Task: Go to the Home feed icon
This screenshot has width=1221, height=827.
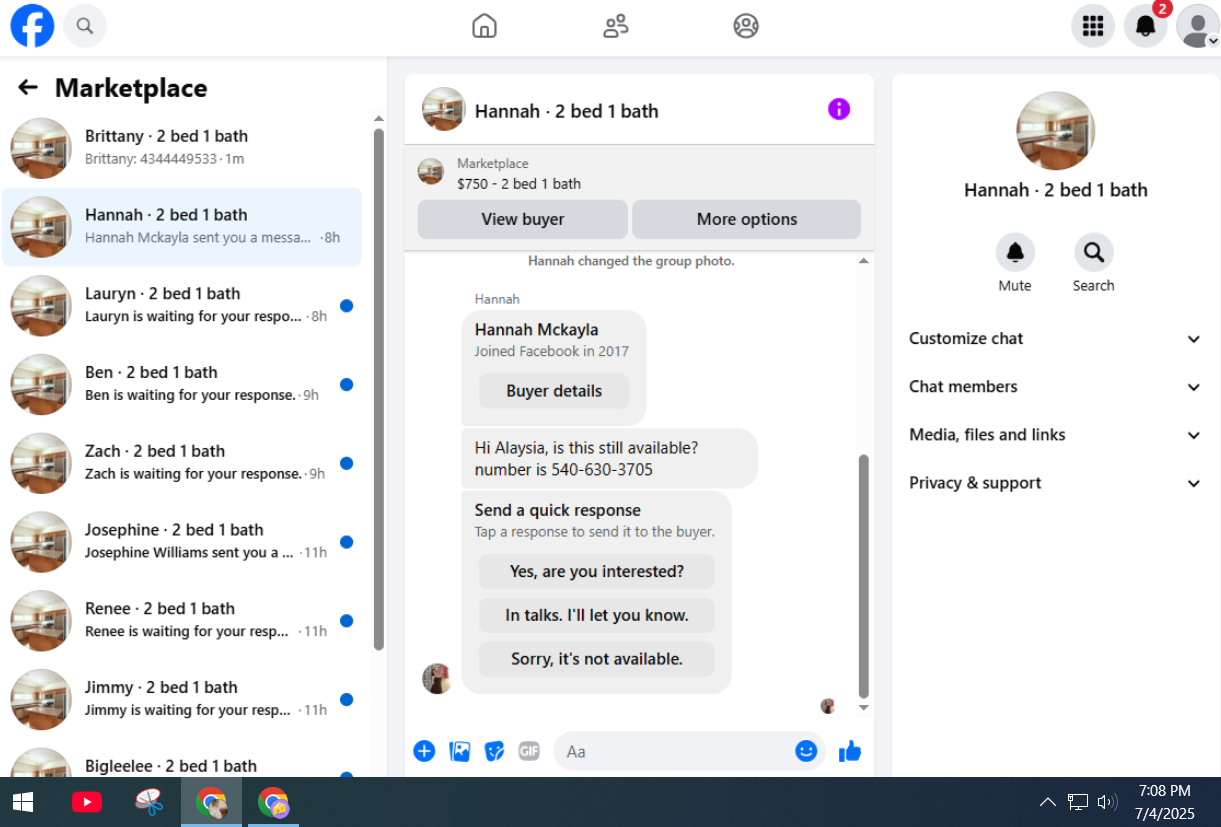Action: point(484,26)
